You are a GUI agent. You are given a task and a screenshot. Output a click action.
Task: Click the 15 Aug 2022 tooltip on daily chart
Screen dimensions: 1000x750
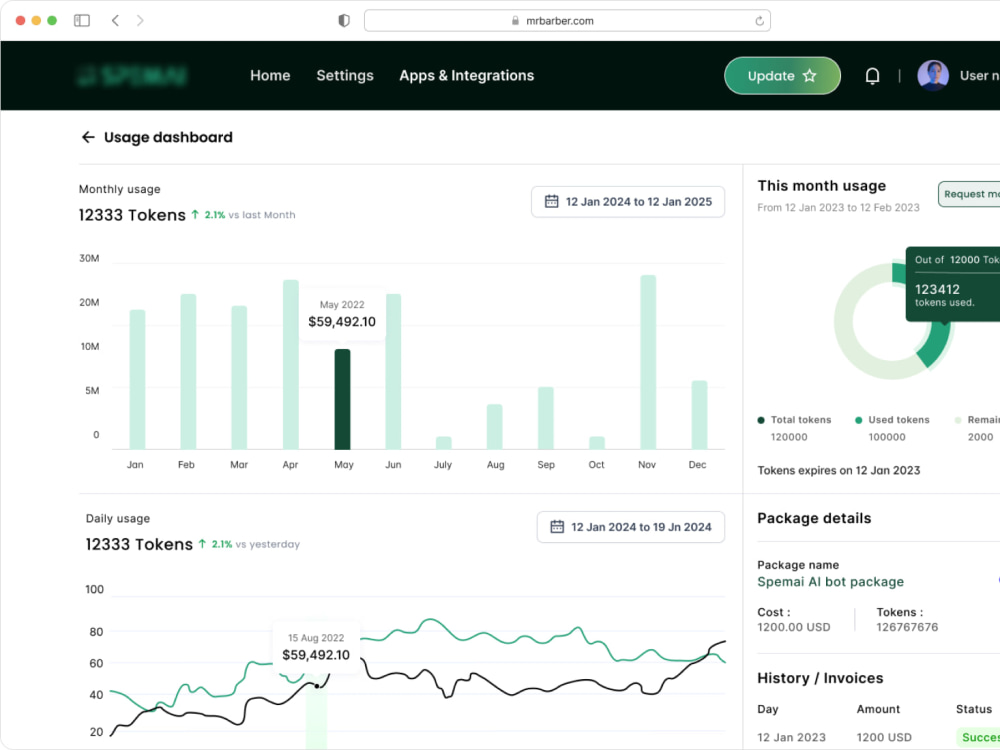(x=316, y=647)
